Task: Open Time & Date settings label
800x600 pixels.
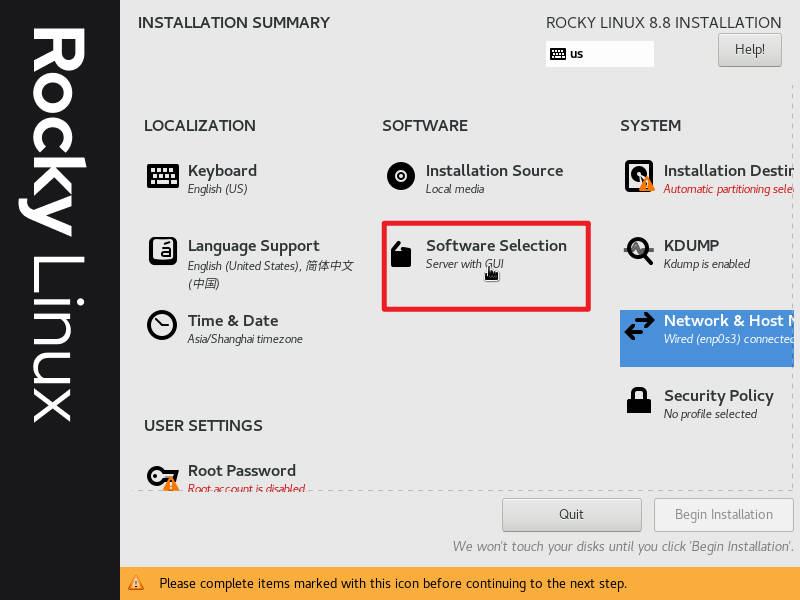Action: [233, 321]
